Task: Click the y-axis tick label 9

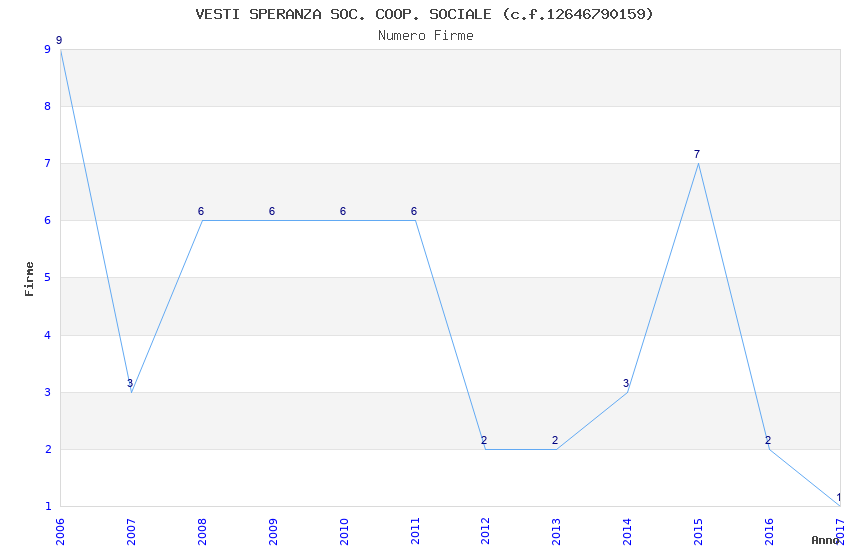Action: (48, 49)
